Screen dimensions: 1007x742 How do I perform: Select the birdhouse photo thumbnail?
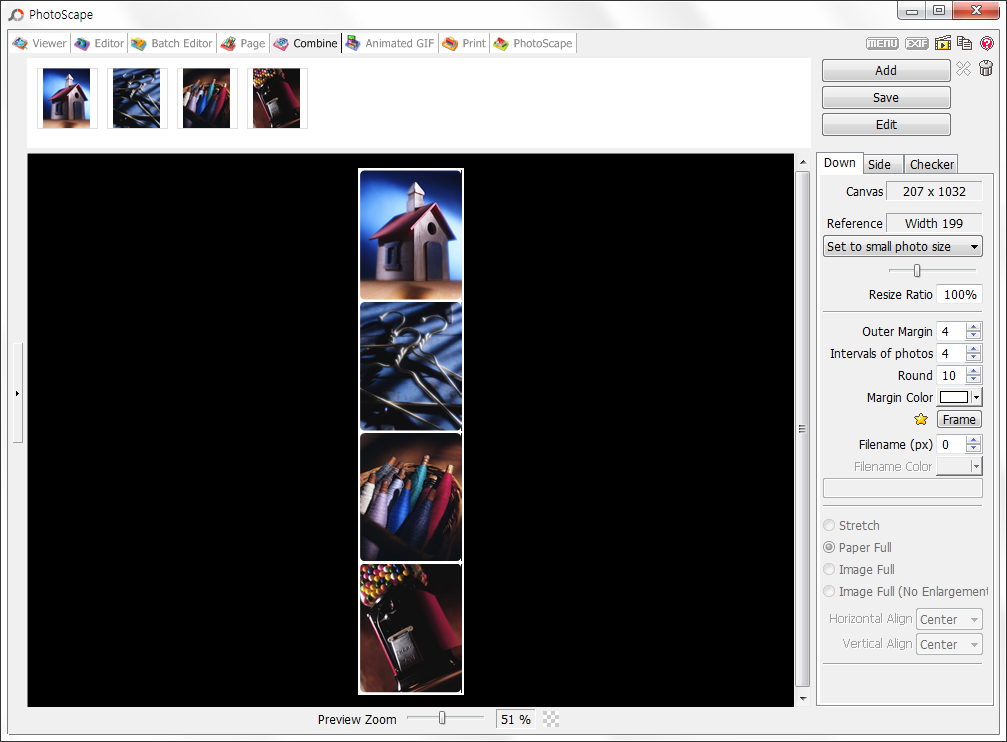pos(67,97)
